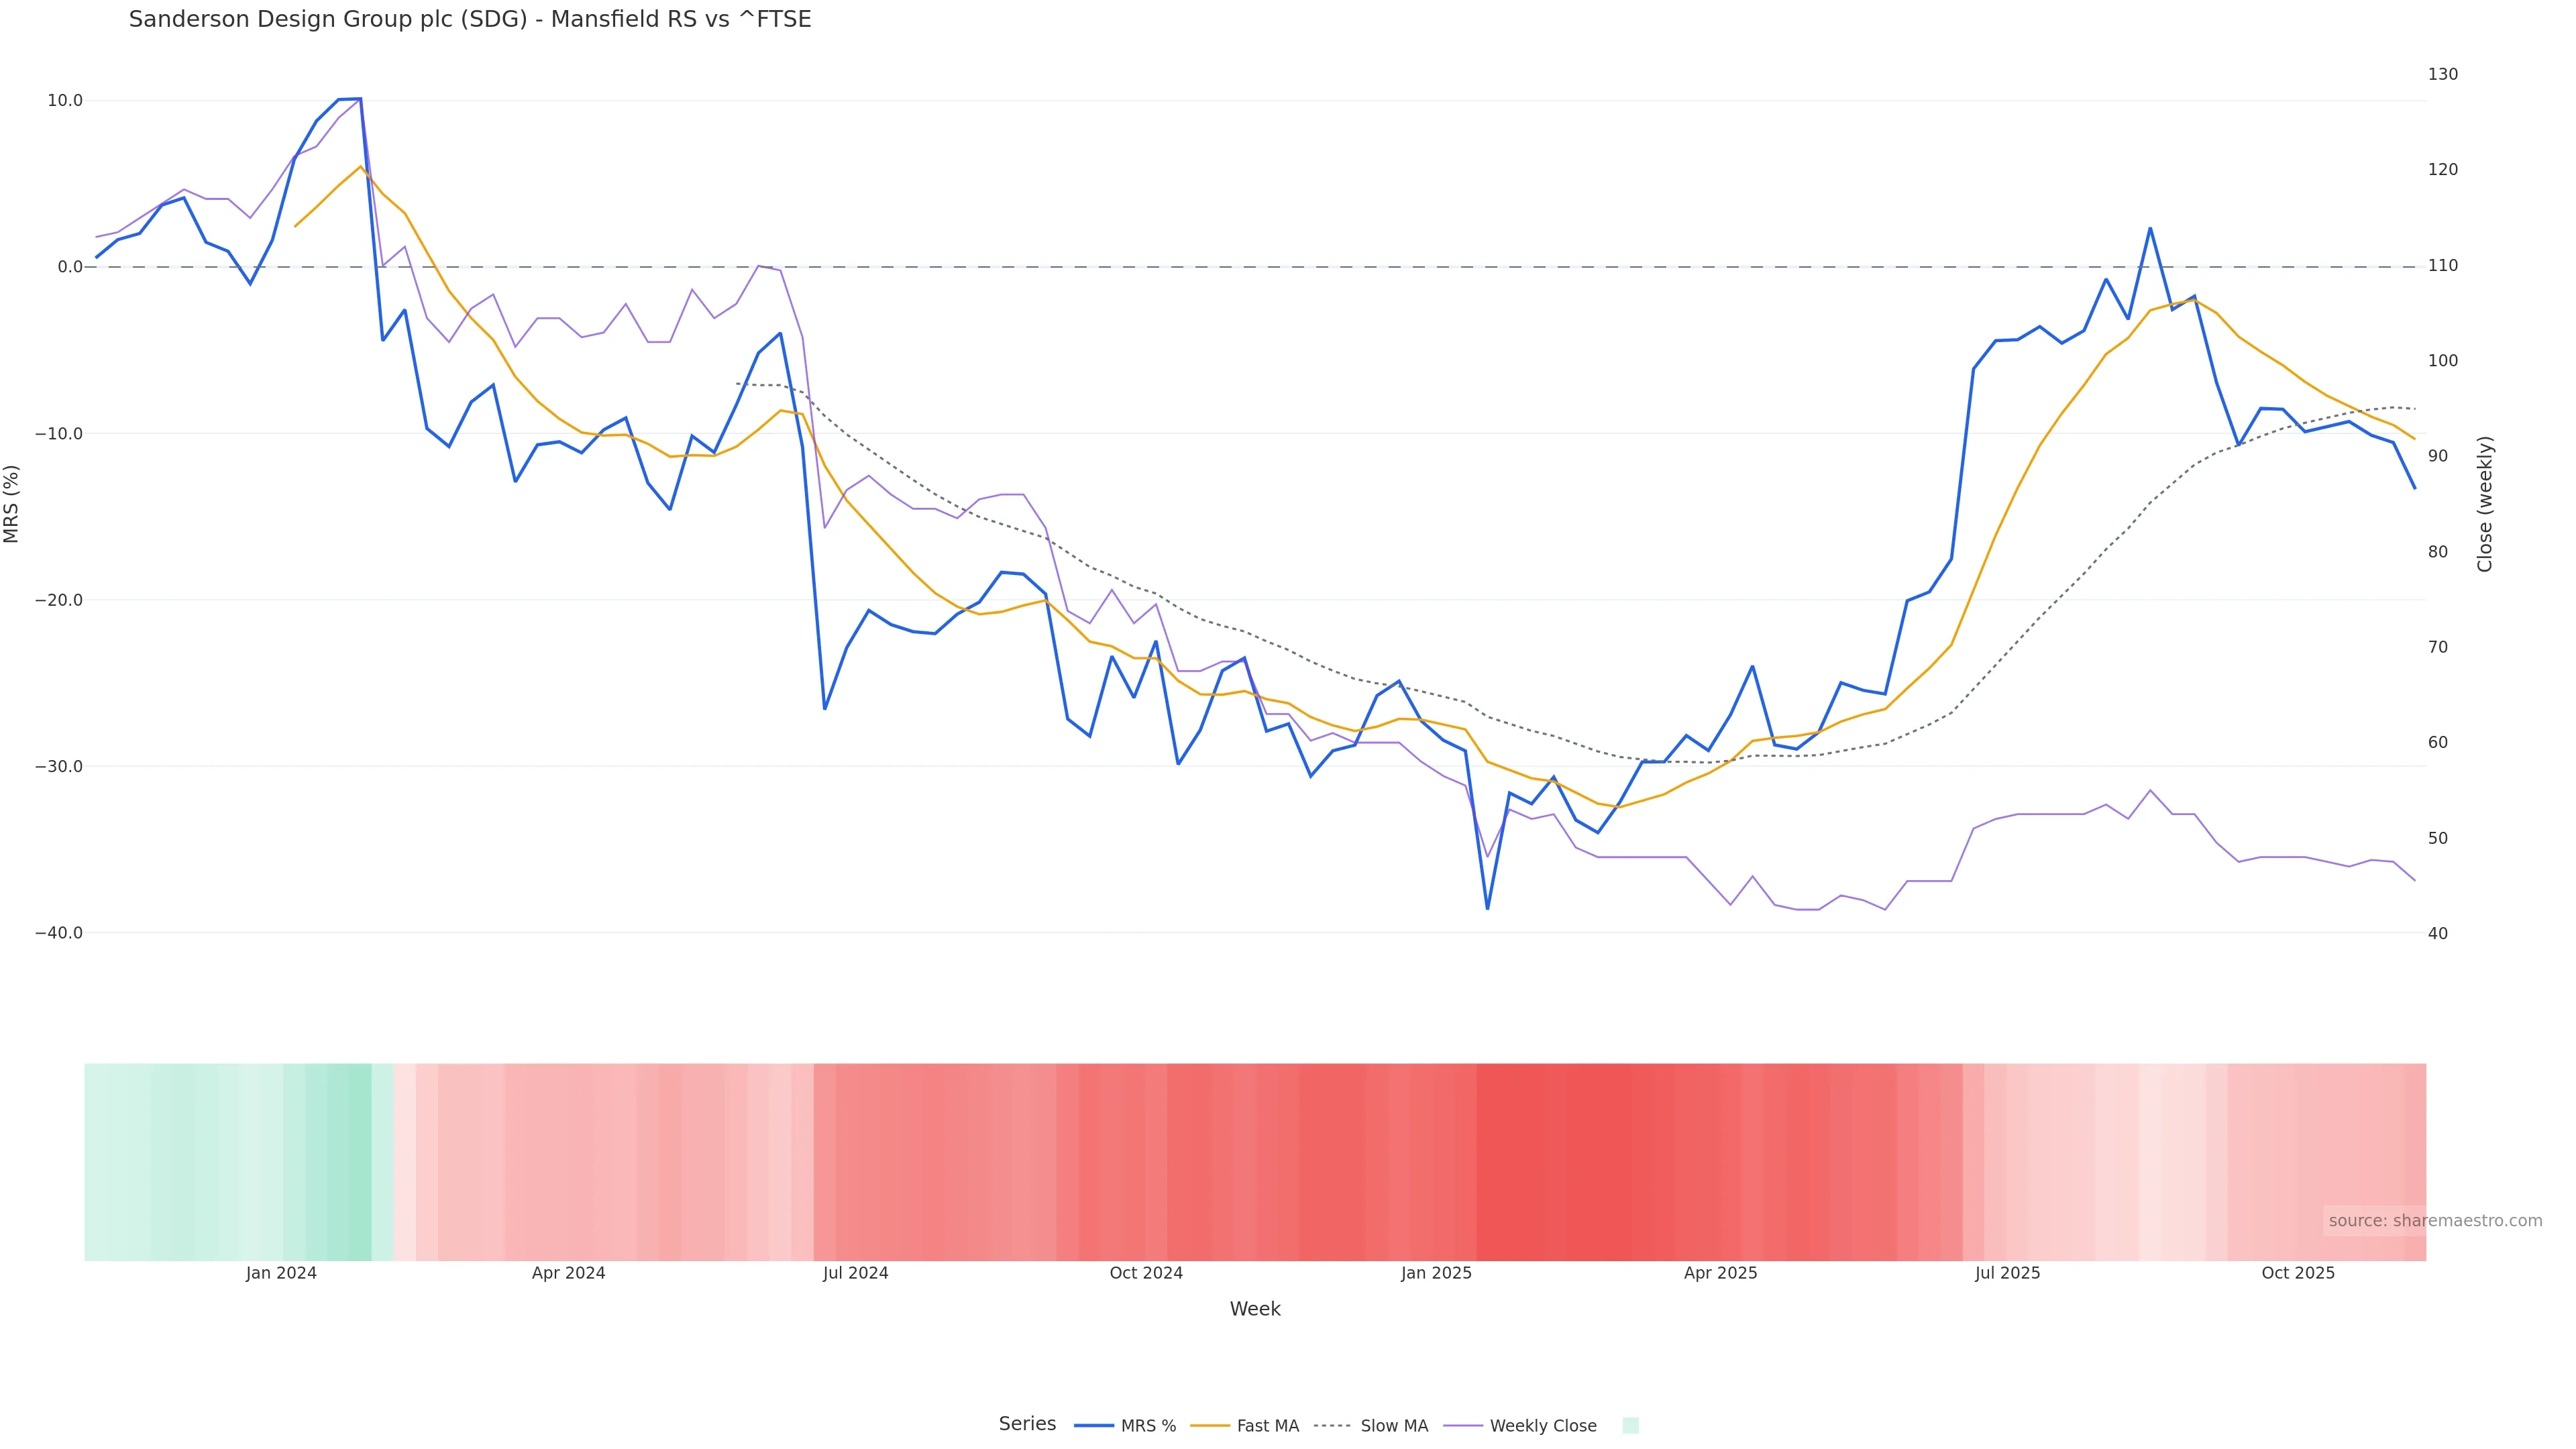Select the Jan 2025 tick label
Image resolution: width=2576 pixels, height=1449 pixels.
[1436, 1273]
